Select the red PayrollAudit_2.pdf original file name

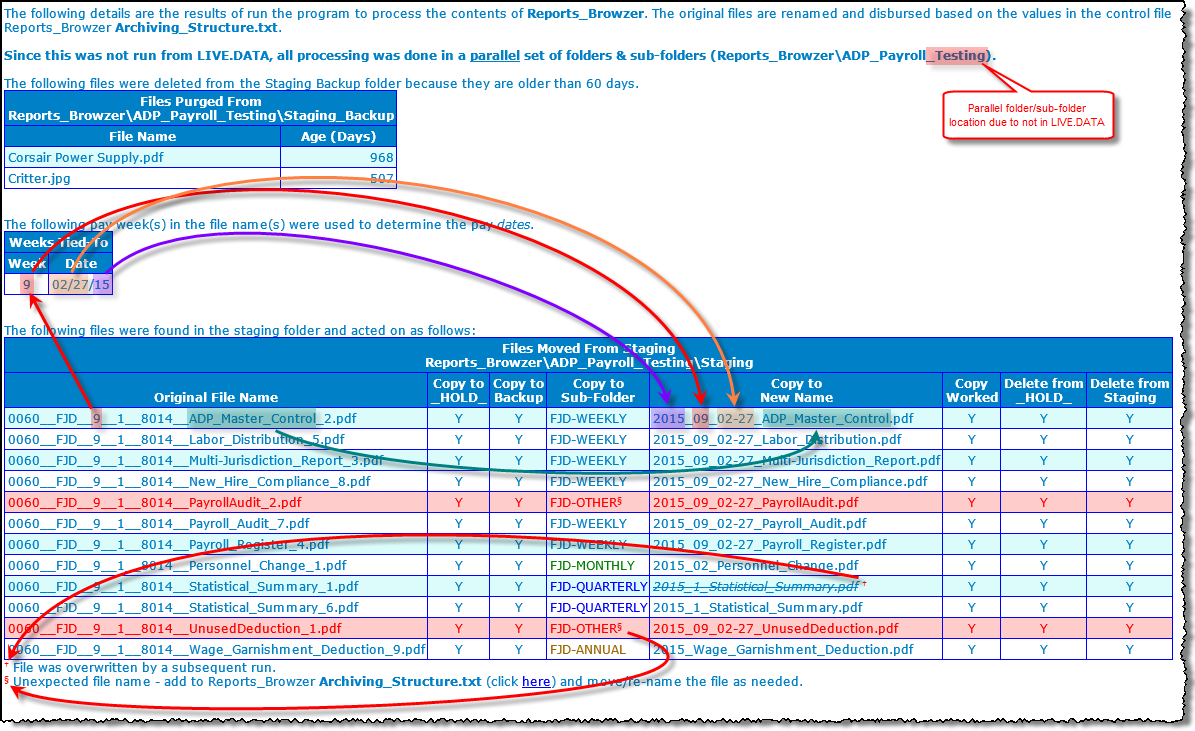pos(154,503)
